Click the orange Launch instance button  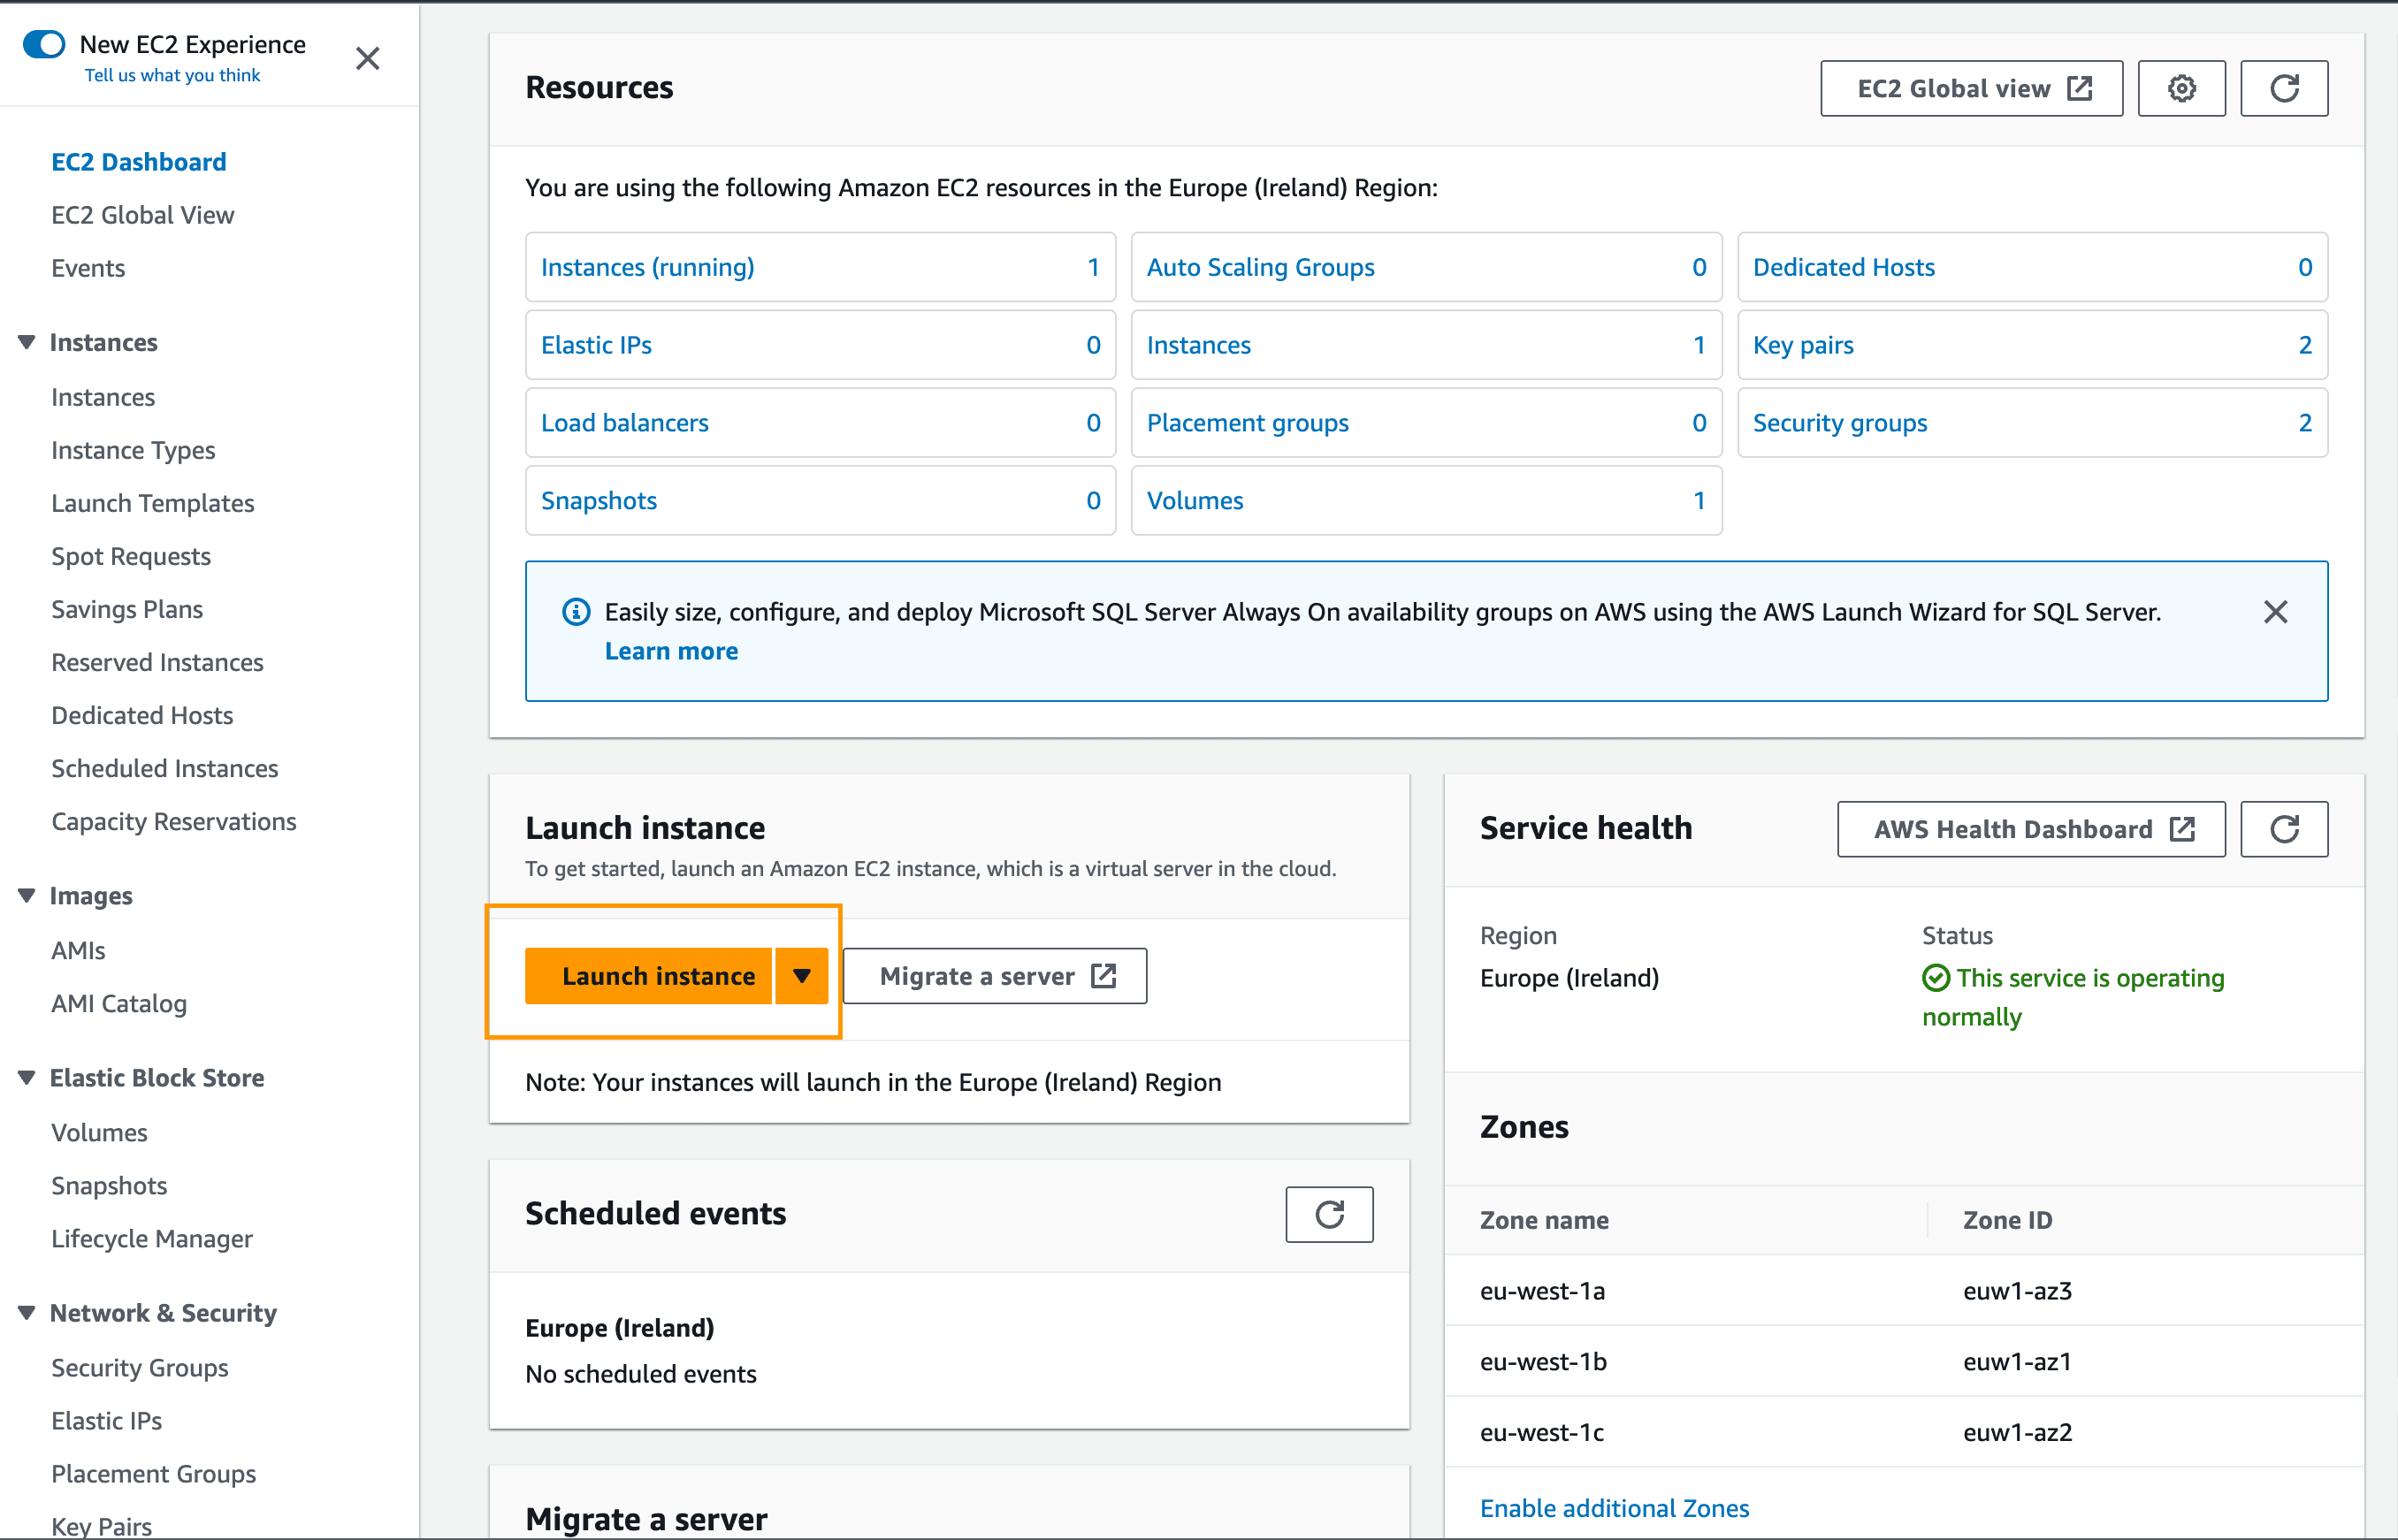pos(649,976)
